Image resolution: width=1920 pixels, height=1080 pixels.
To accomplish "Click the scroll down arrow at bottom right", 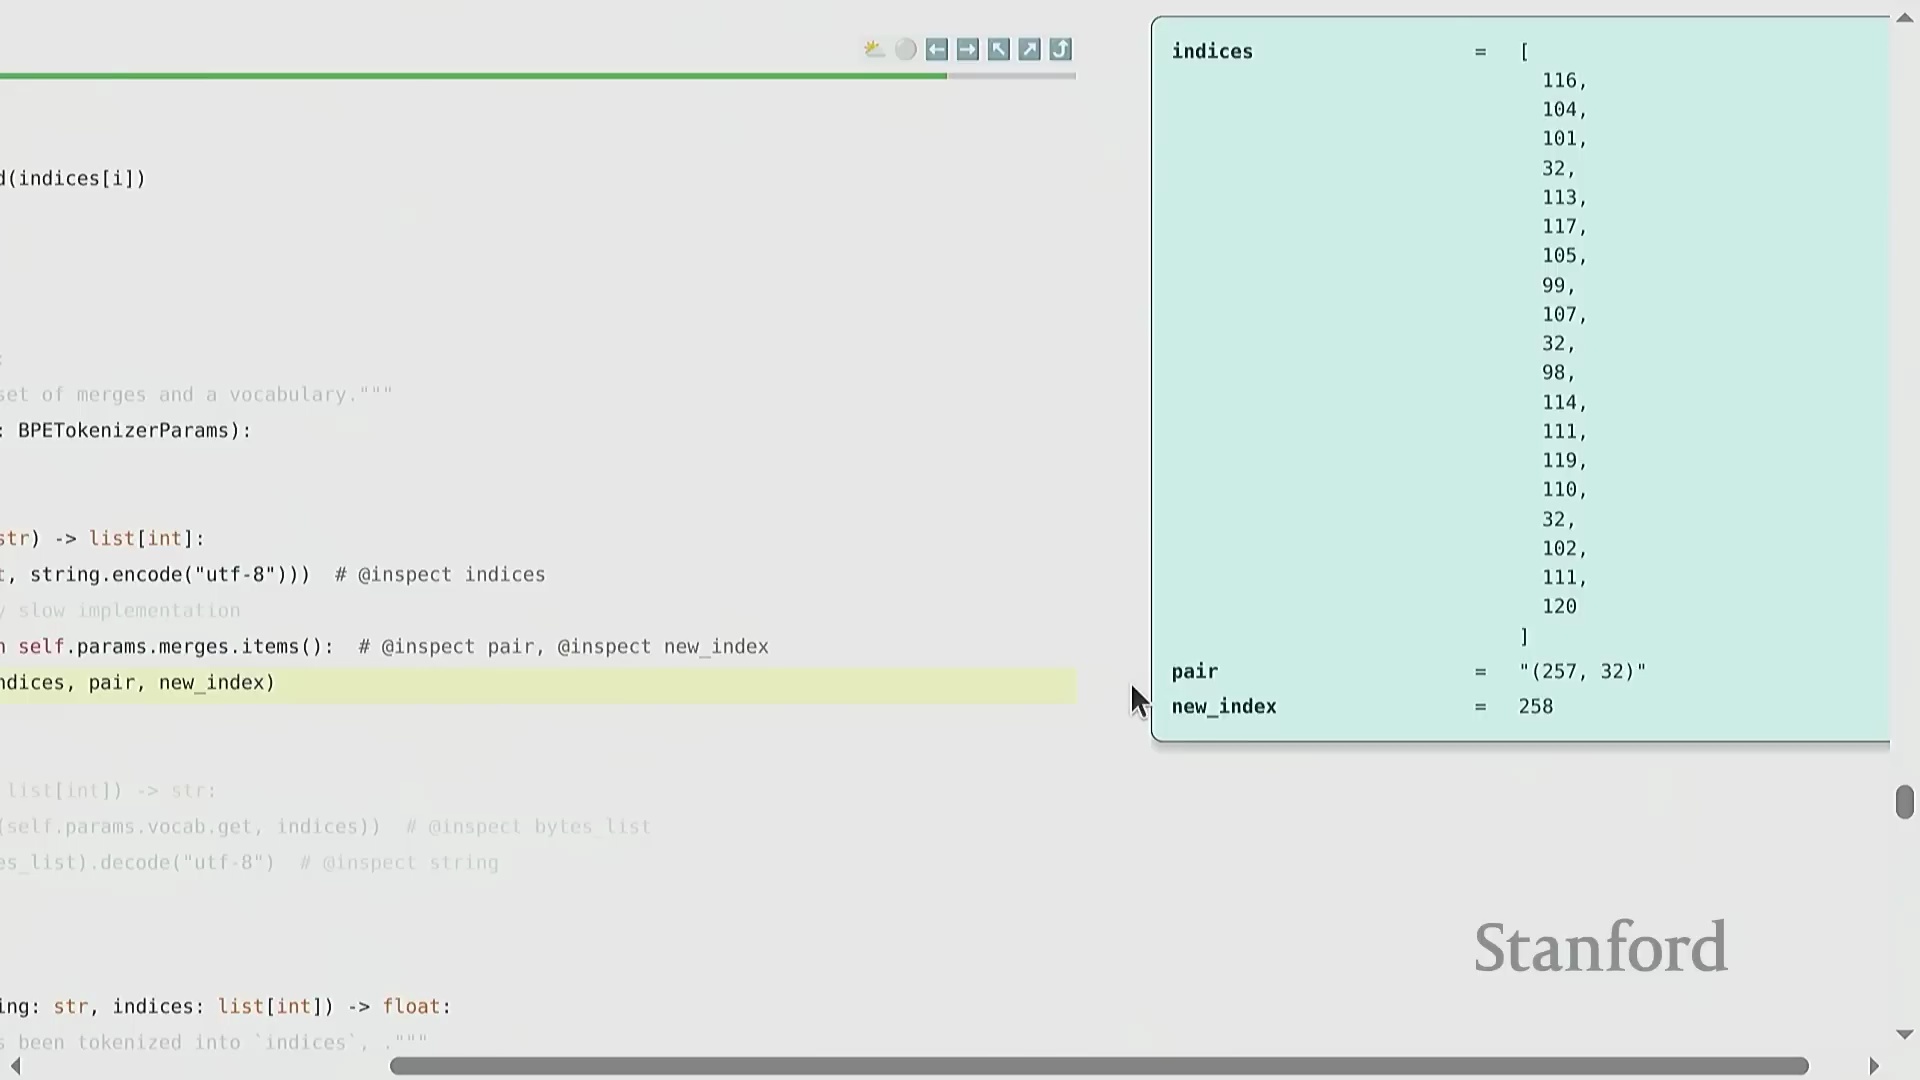I will click(x=1904, y=1035).
